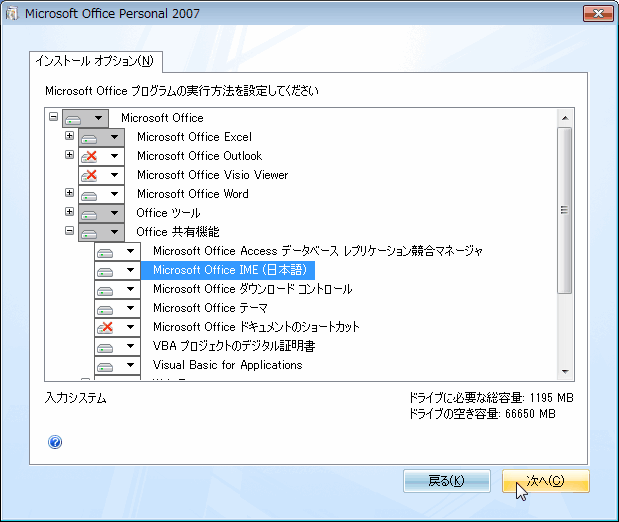619x522 pixels.
Task: Click the red X icon for ドキュメントのショートカット
Action: point(106,327)
